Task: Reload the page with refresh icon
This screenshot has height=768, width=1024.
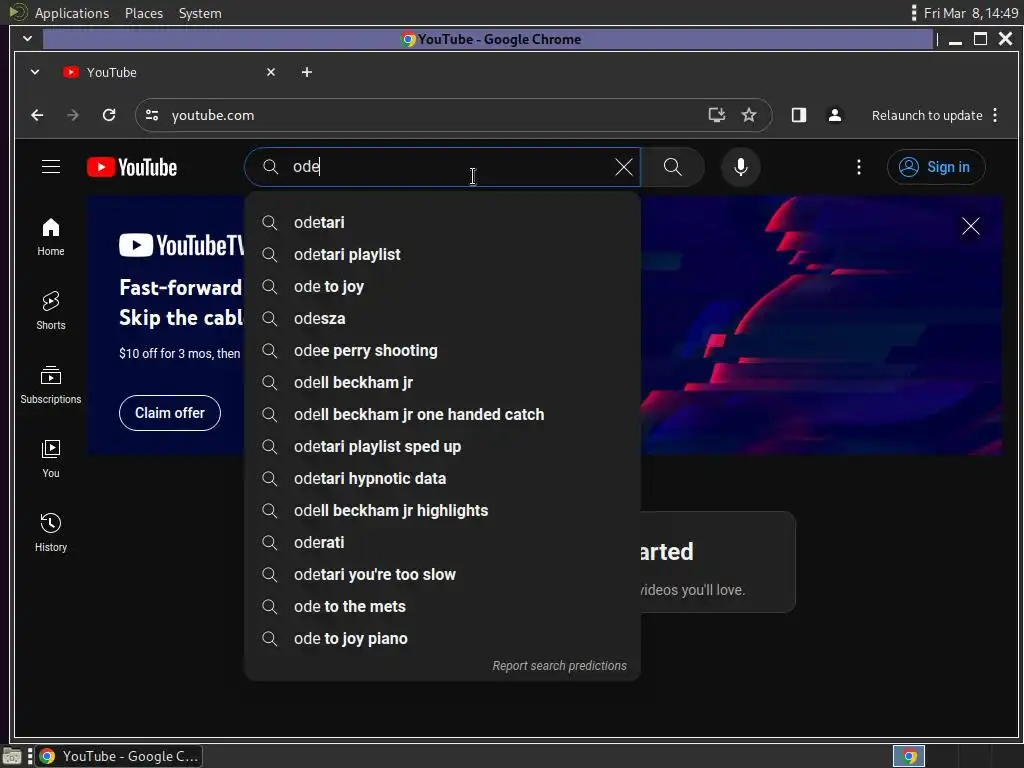Action: (109, 116)
